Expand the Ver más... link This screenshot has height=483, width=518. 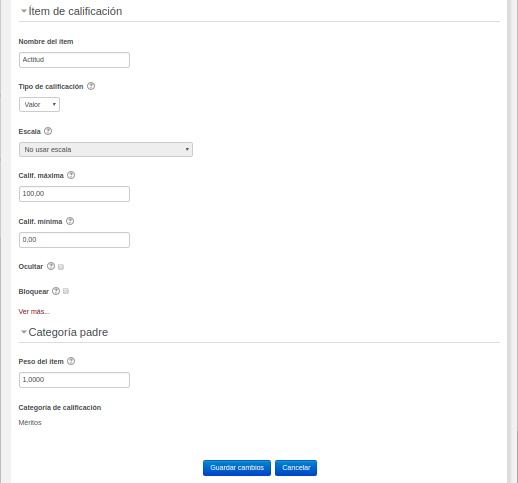34,312
